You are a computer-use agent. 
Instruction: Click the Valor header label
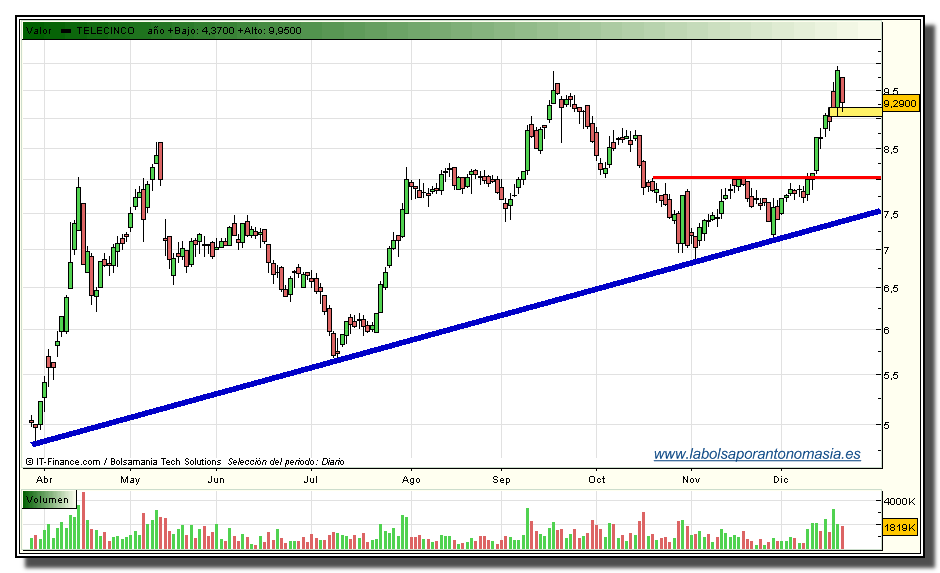click(x=38, y=31)
